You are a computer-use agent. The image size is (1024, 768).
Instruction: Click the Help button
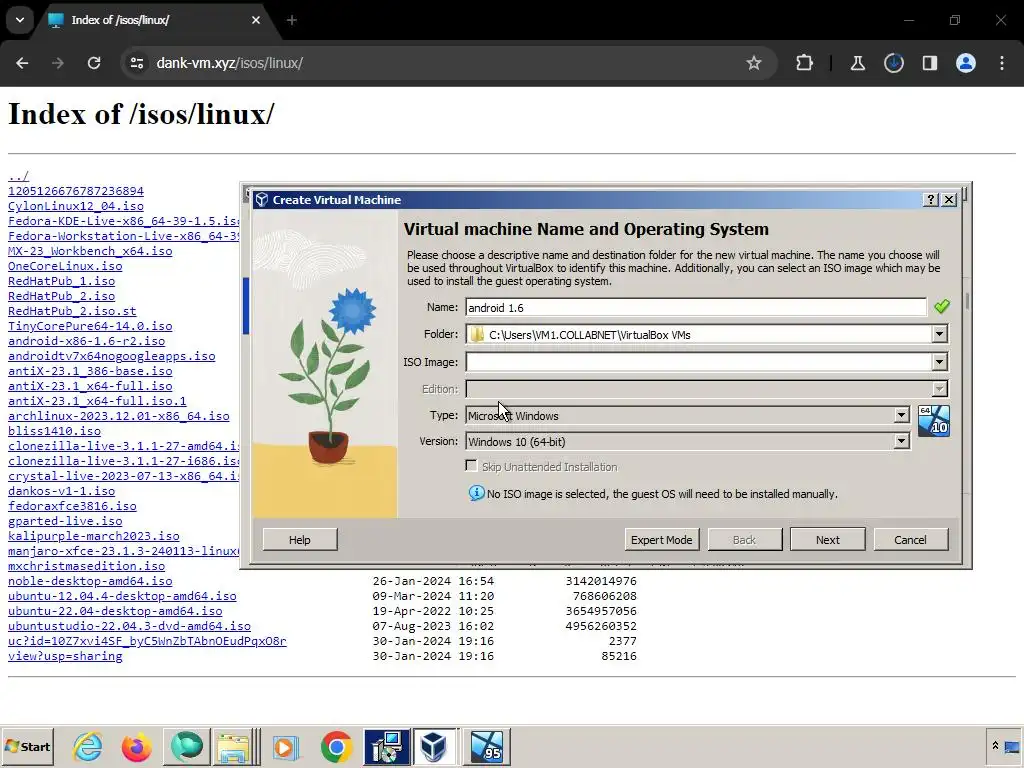[300, 539]
